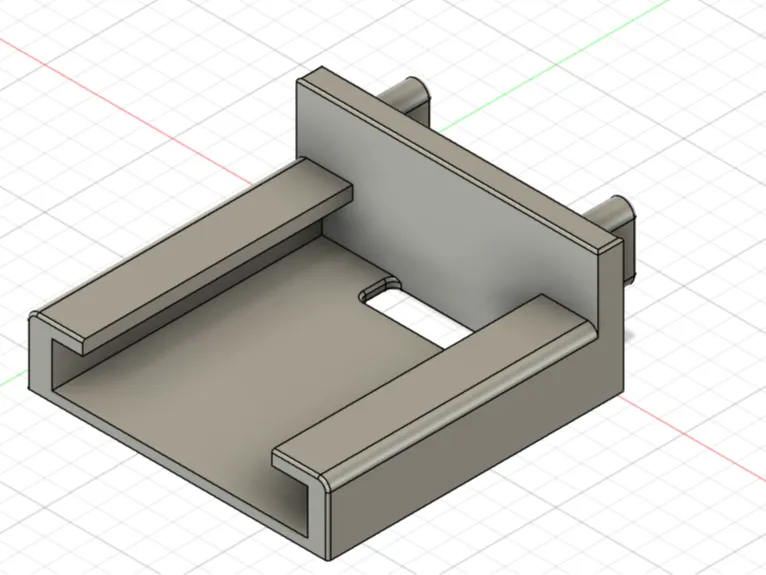Select the top edge face of the back wall
Viewport: 766px width, 575px height.
pyautogui.click(x=459, y=159)
